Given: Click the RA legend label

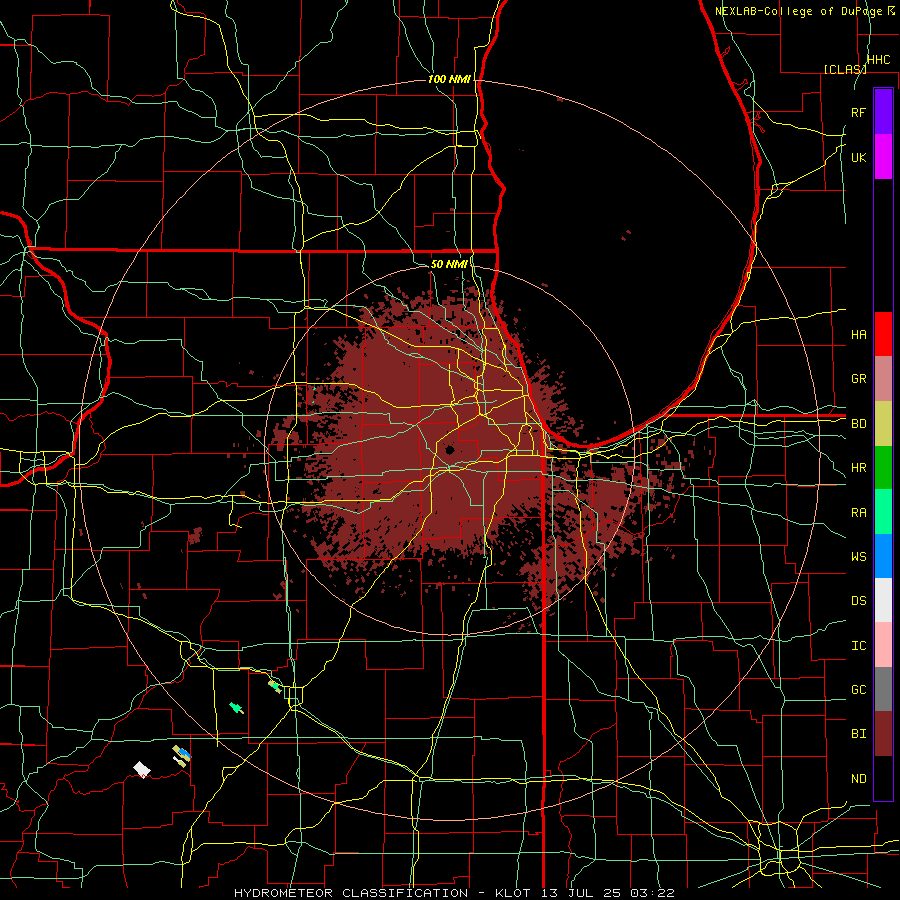Looking at the screenshot, I should (859, 513).
